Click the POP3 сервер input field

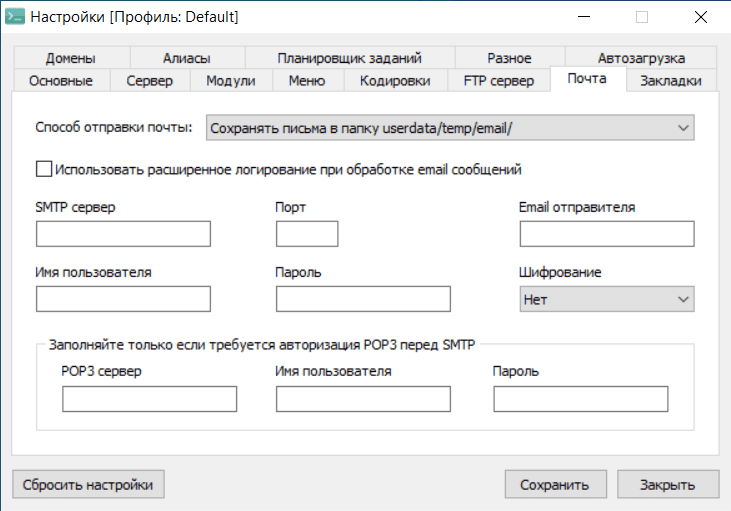(x=149, y=399)
